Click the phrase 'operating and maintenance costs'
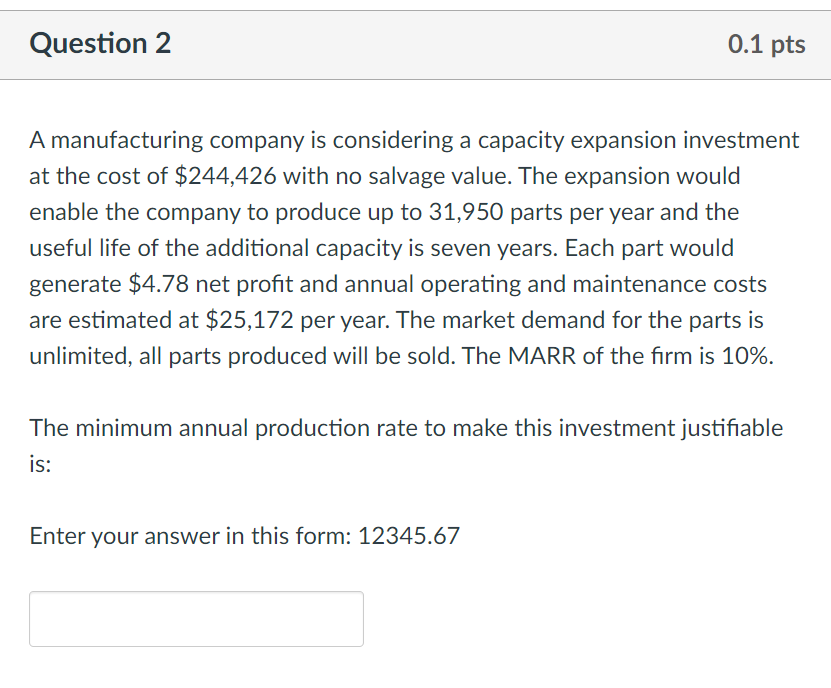Screen dimensions: 831x688 (594, 284)
